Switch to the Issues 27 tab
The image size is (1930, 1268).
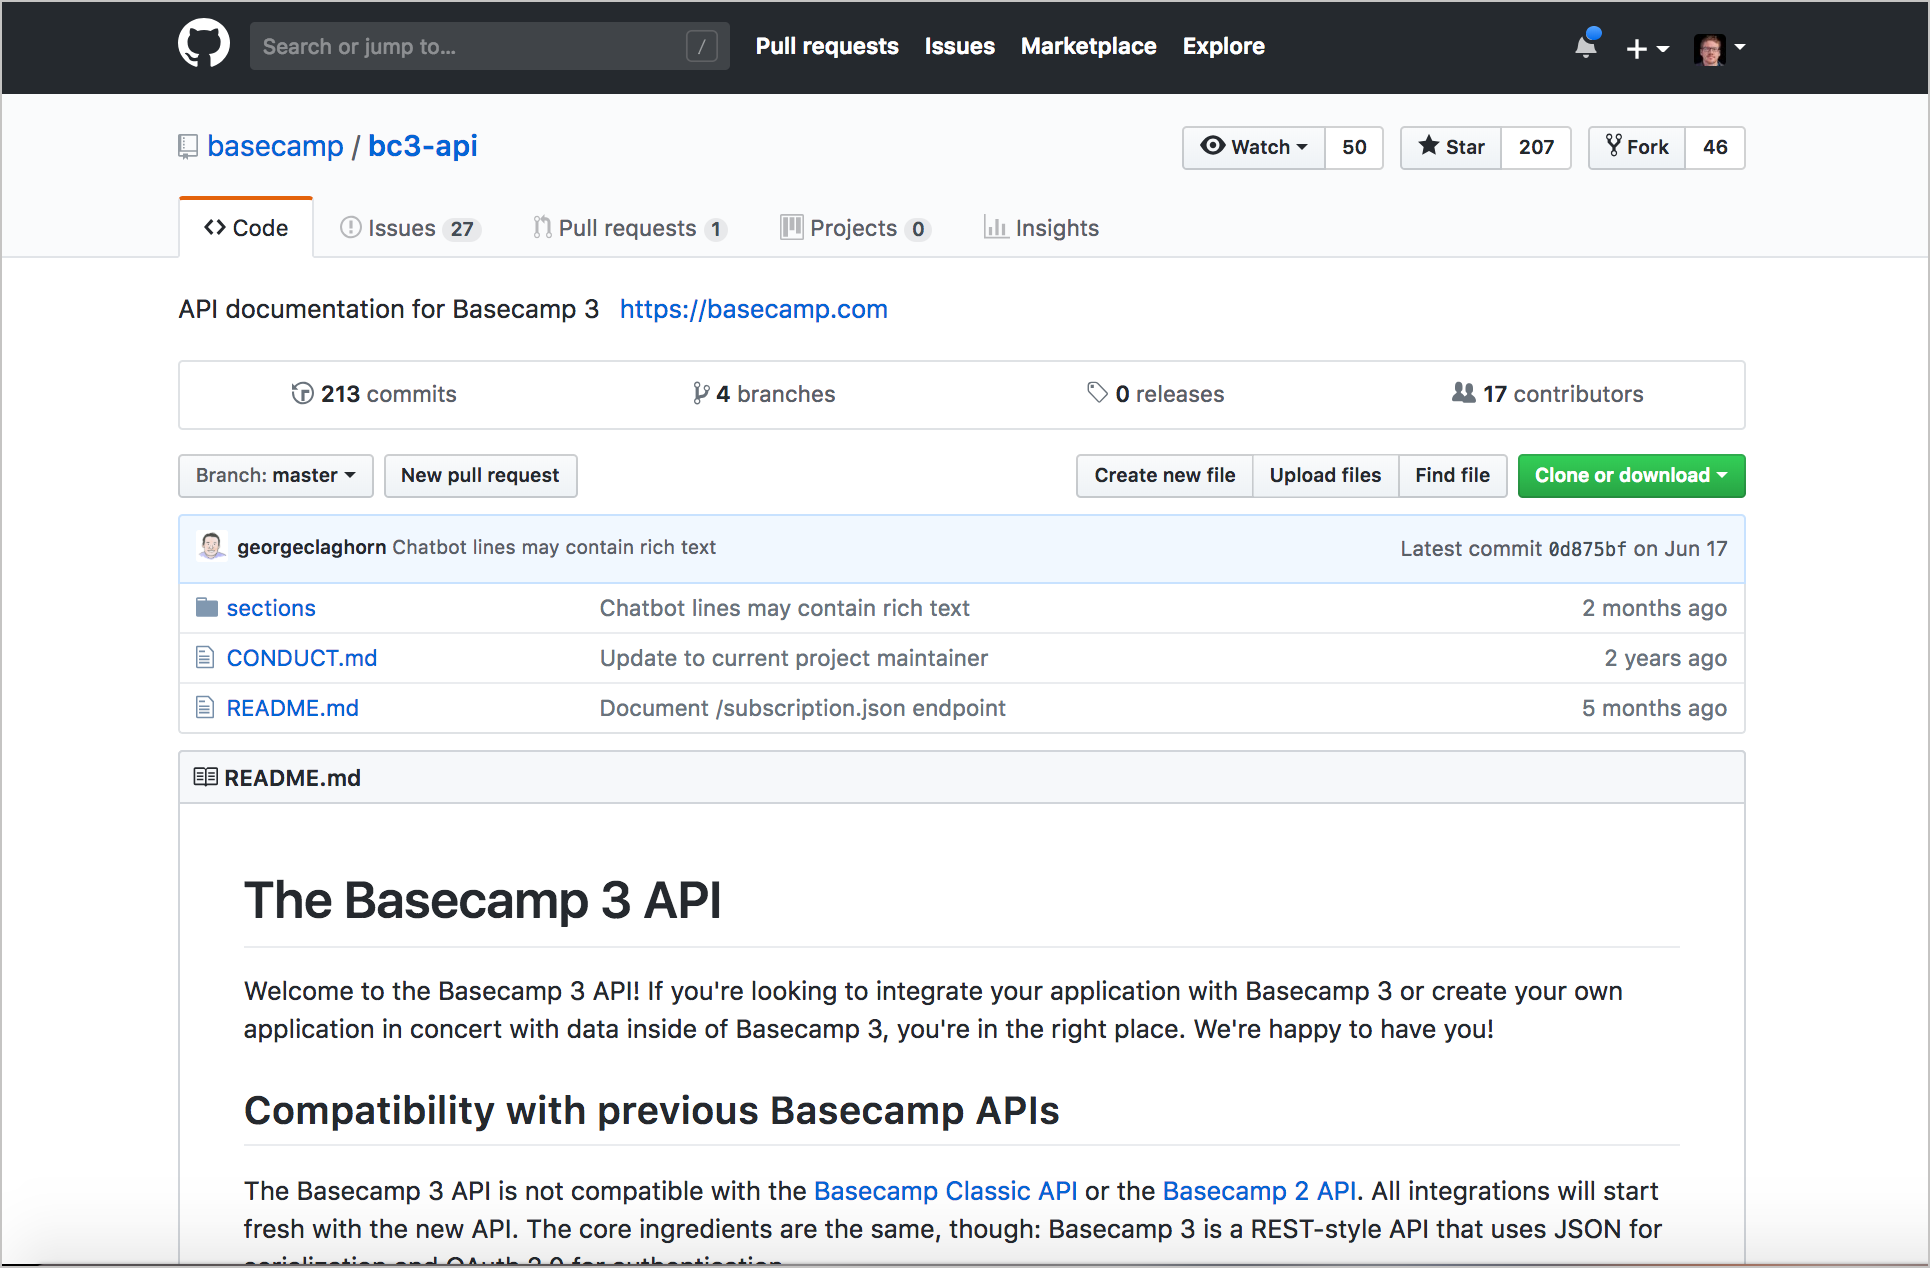click(x=410, y=228)
